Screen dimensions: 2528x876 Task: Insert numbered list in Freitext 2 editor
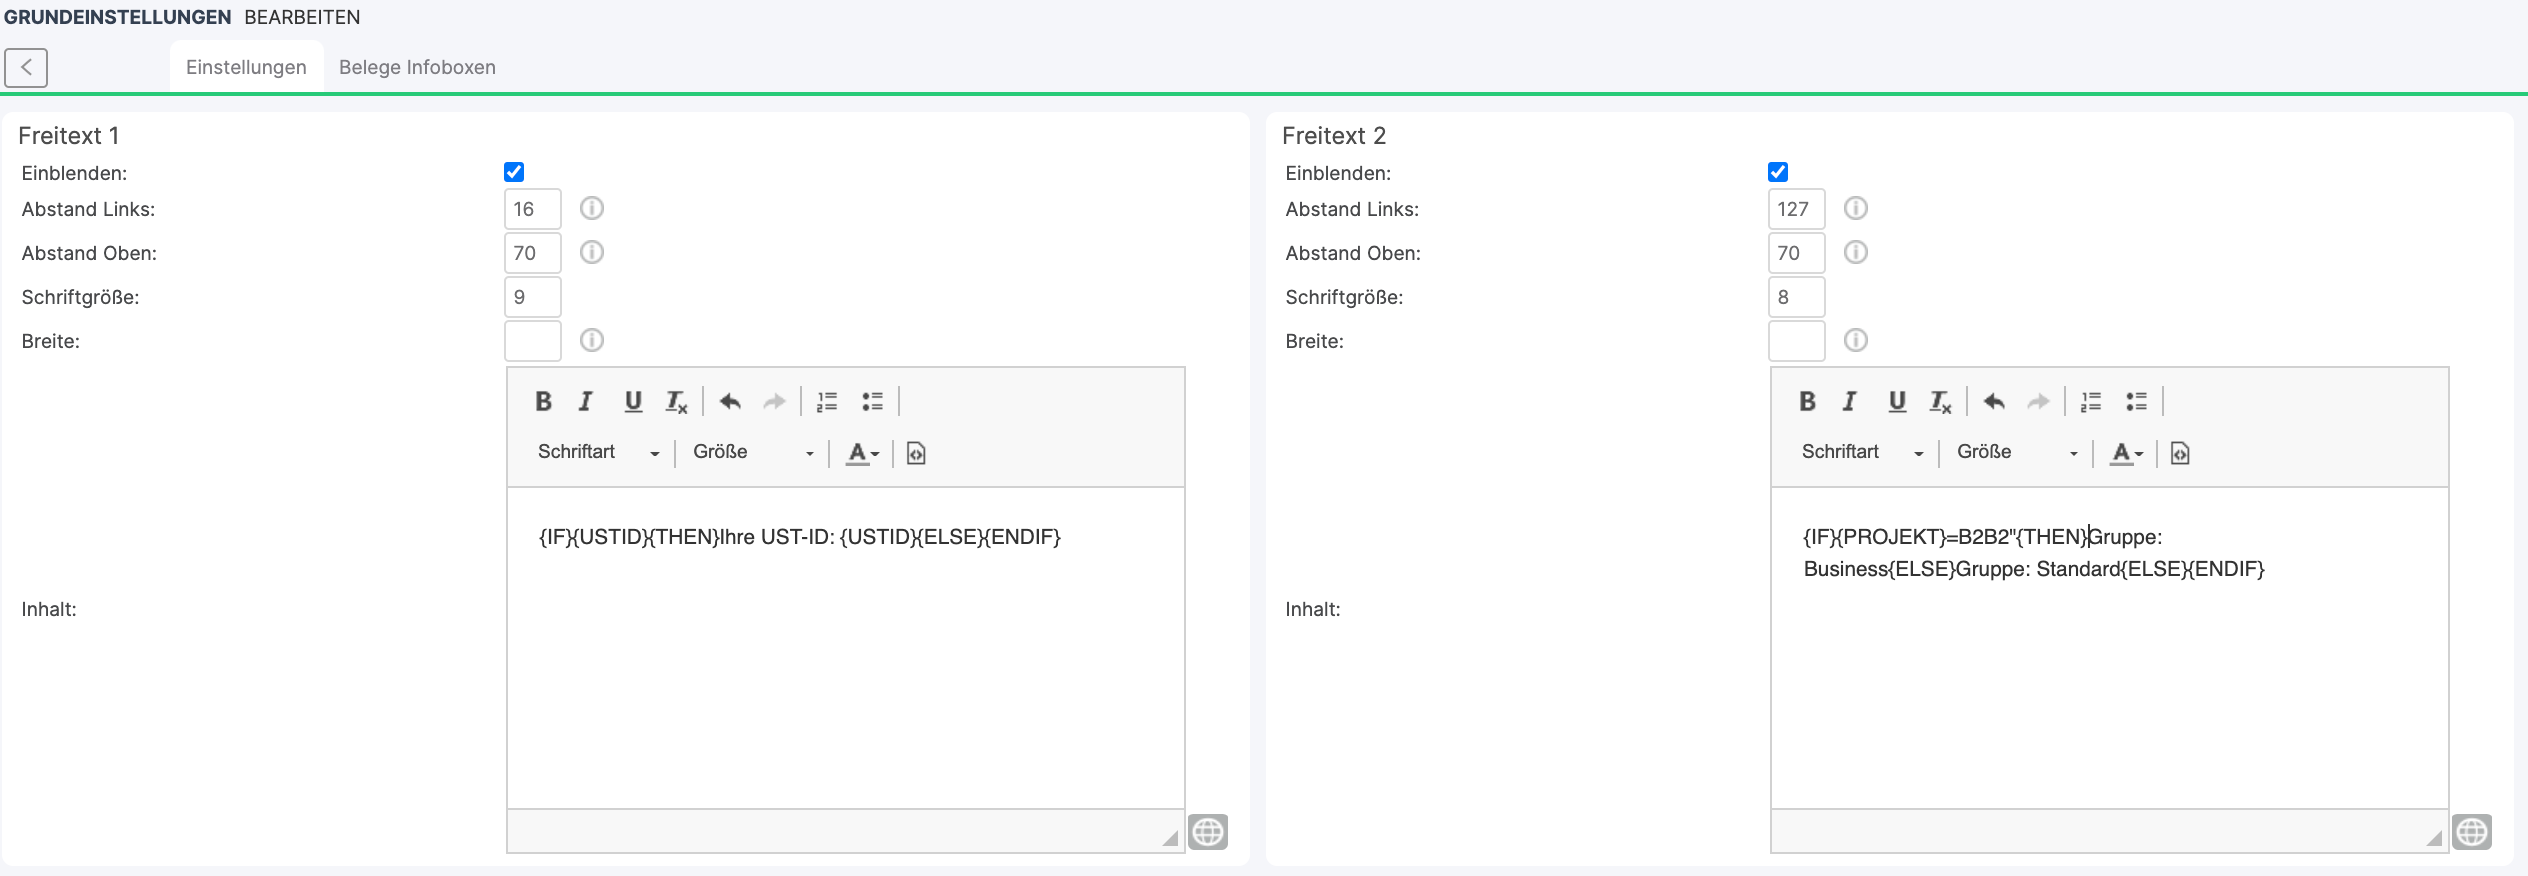2090,402
